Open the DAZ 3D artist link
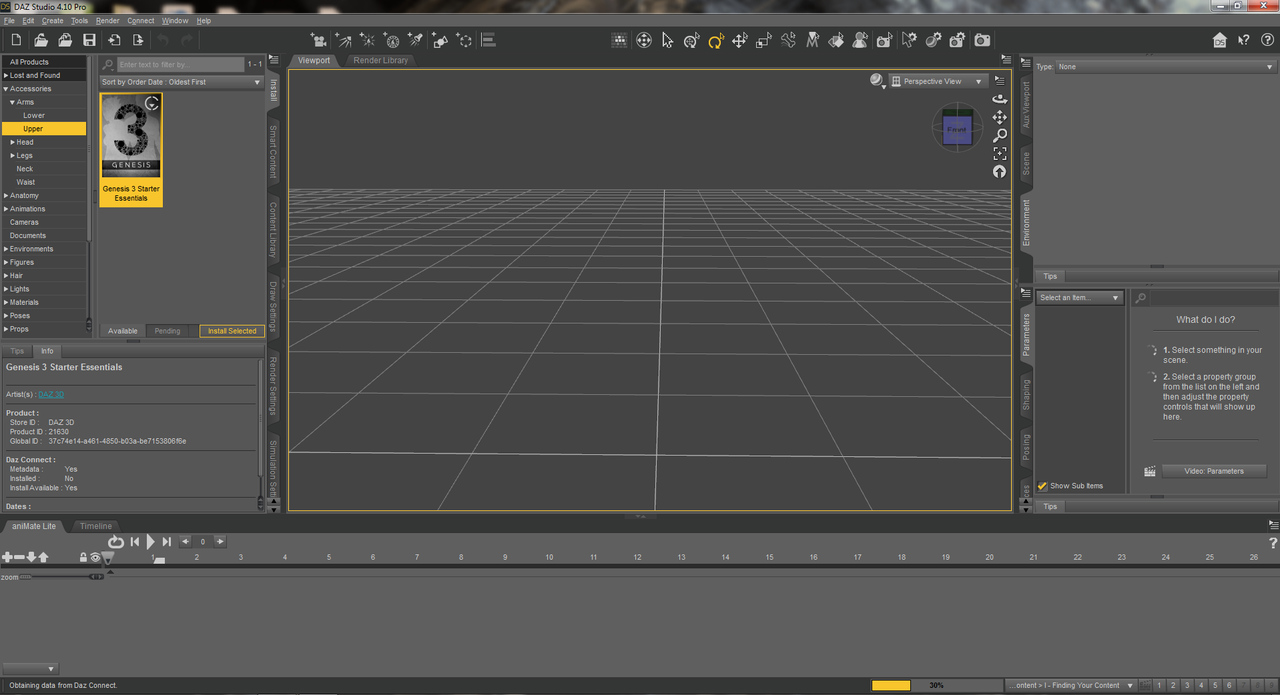The width and height of the screenshot is (1280, 695). (x=51, y=395)
